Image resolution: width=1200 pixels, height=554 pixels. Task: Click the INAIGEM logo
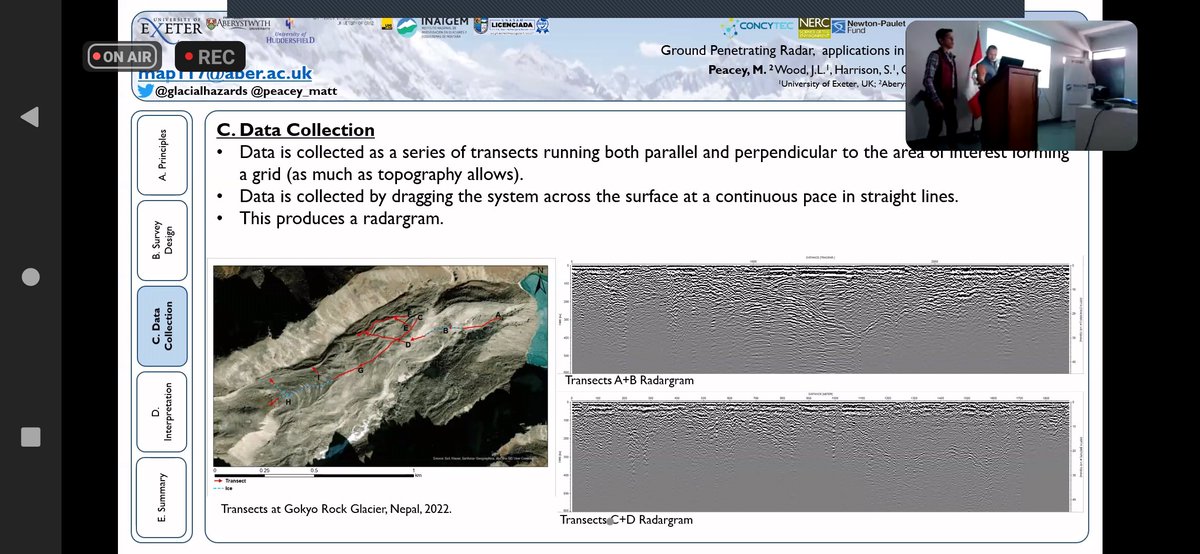tap(431, 28)
